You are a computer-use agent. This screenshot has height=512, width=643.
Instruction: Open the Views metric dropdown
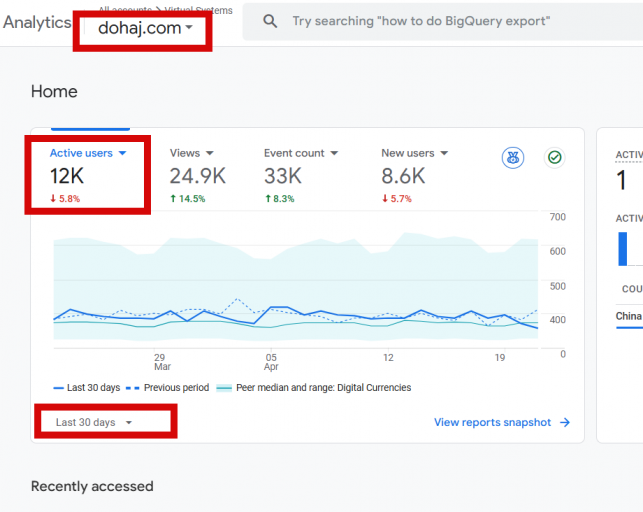point(210,154)
